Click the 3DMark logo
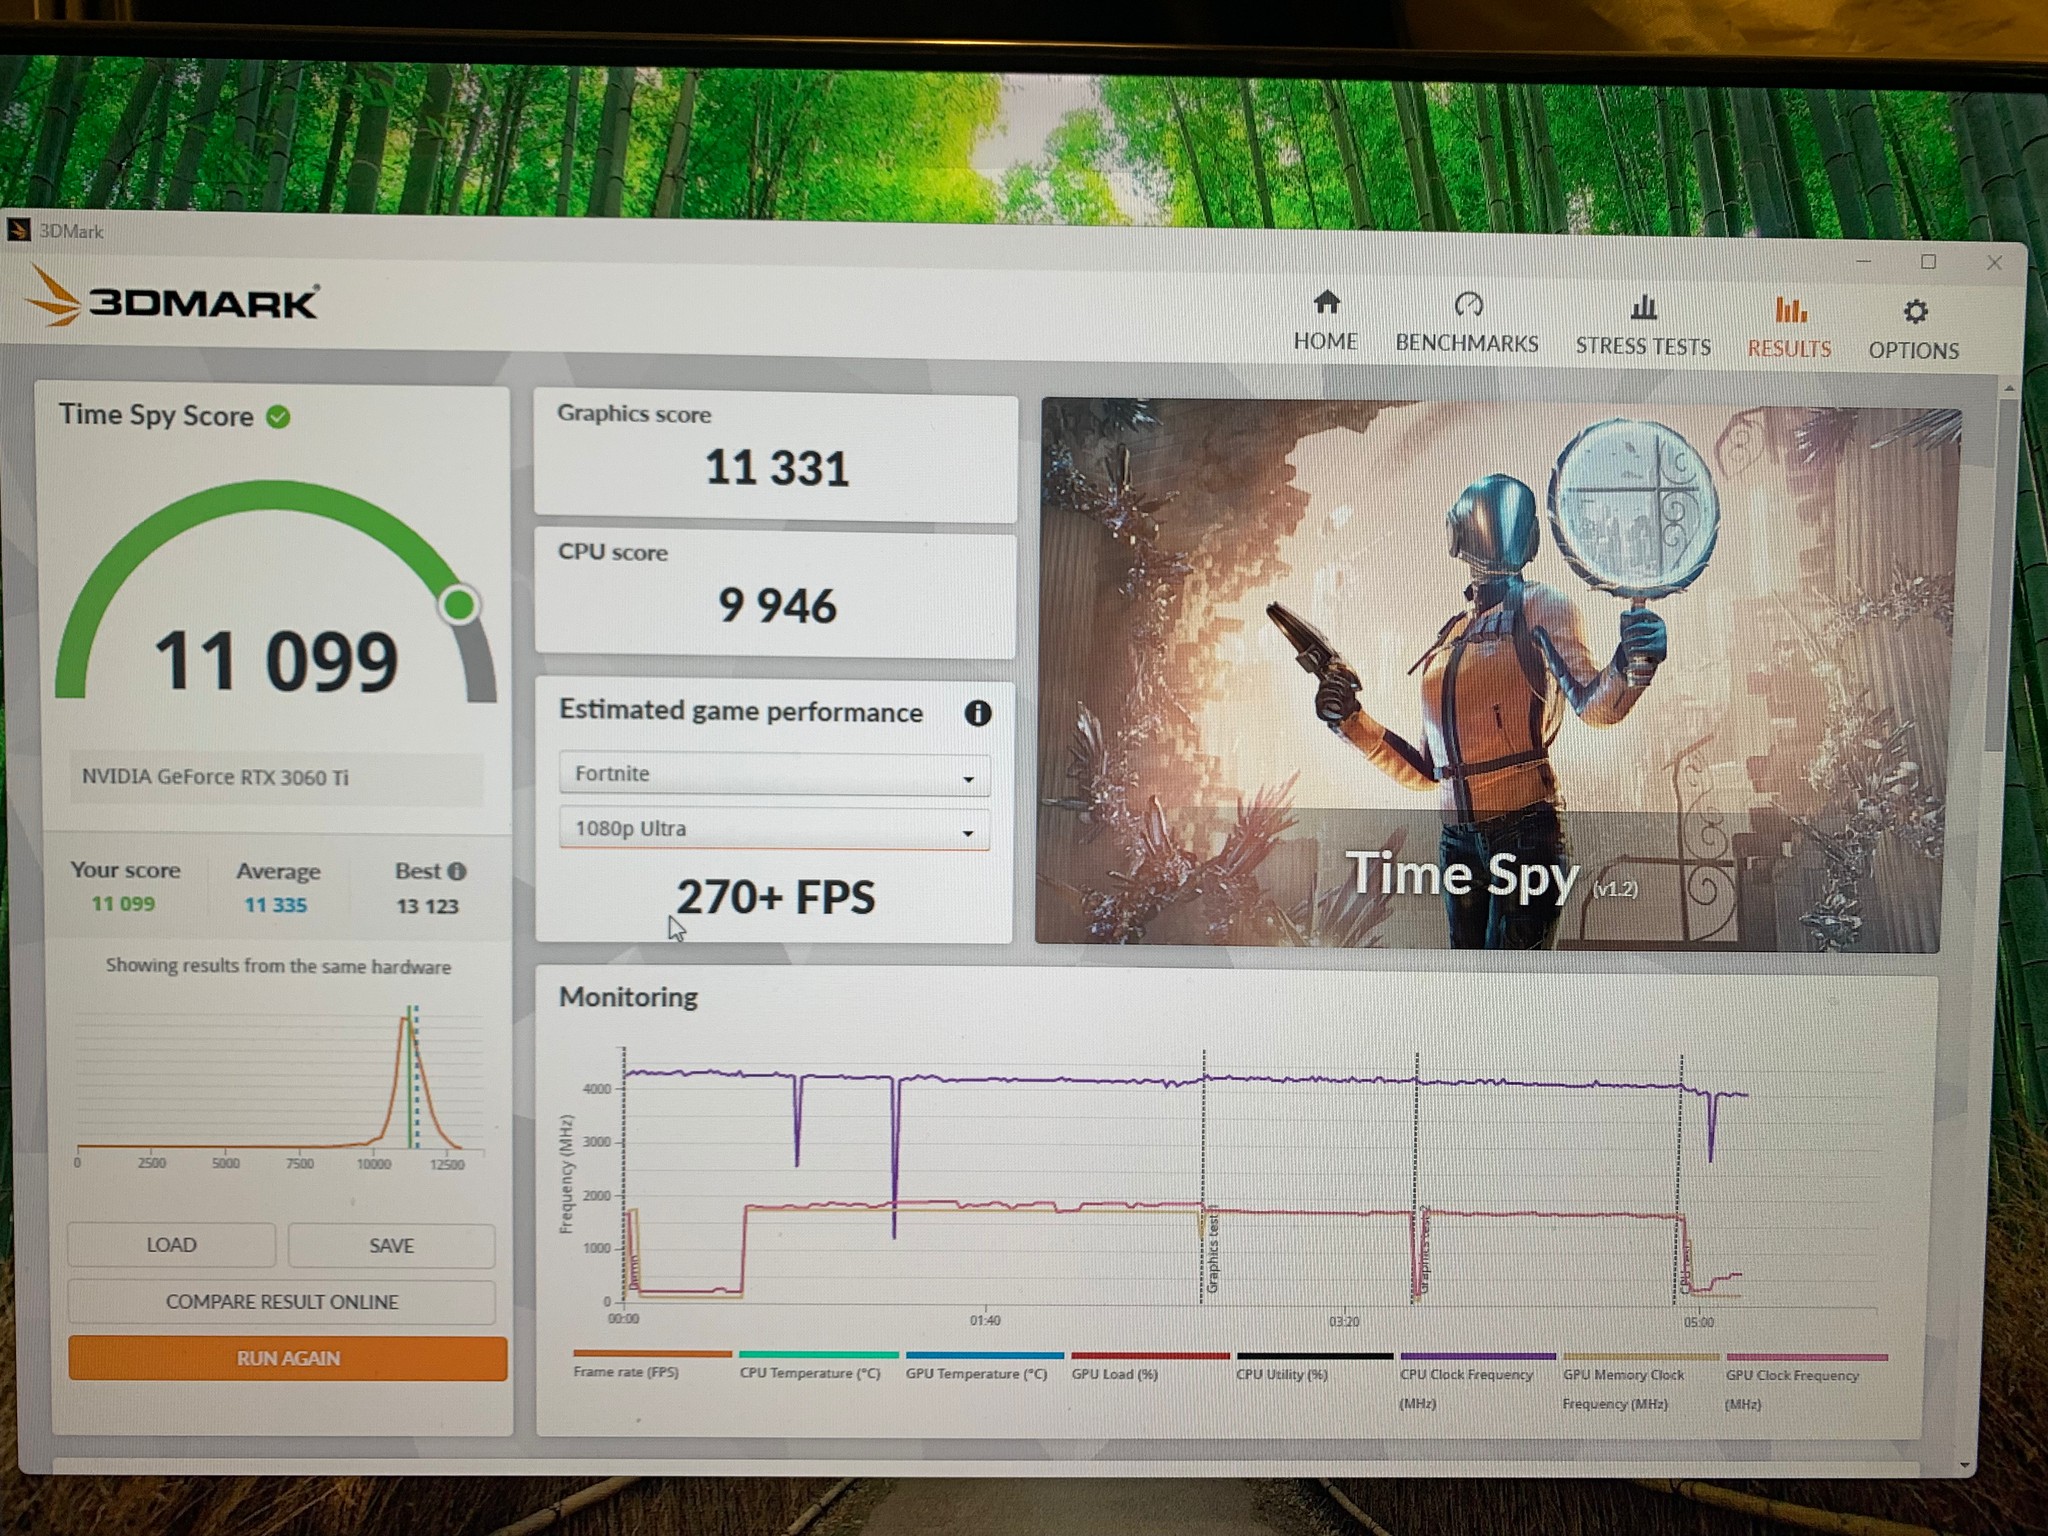The width and height of the screenshot is (2048, 1536). pyautogui.click(x=172, y=297)
